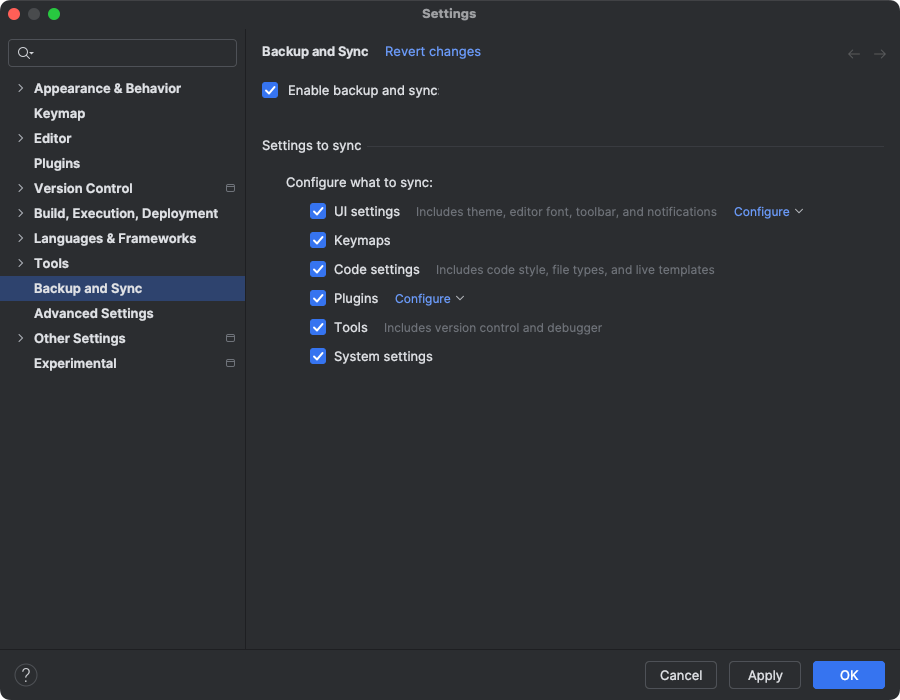Open the Keymap settings page
This screenshot has height=700, width=900.
59,113
